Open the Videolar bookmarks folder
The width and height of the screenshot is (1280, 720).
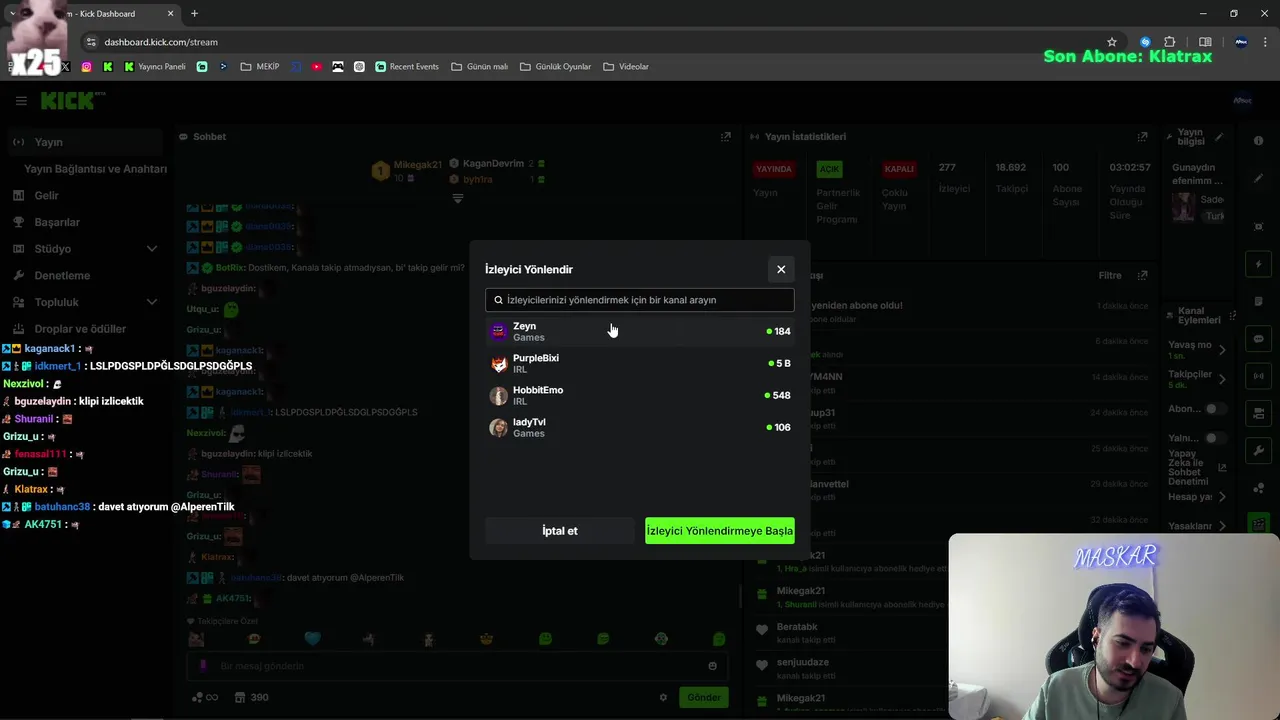coord(626,67)
